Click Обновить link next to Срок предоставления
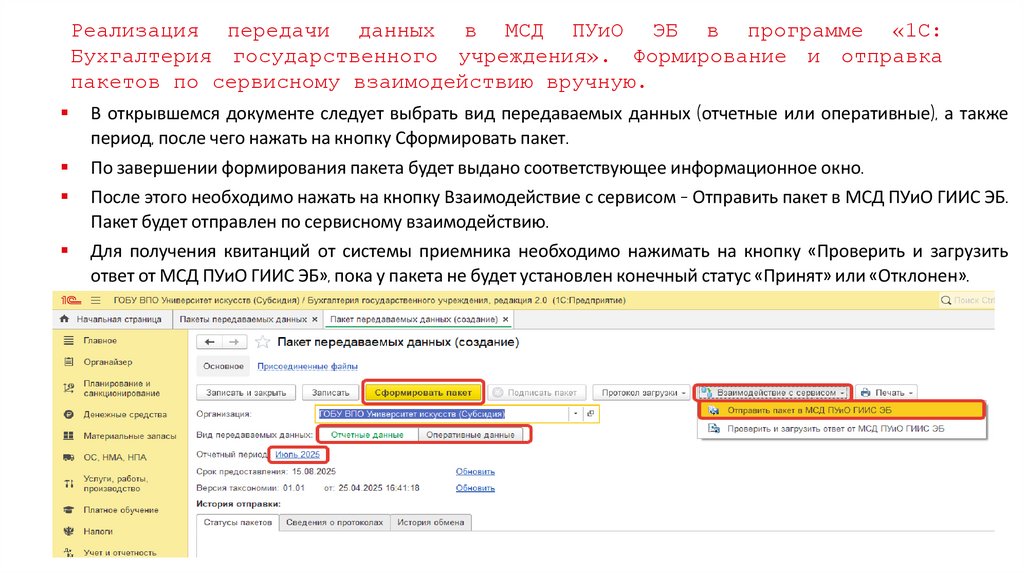 pyautogui.click(x=475, y=471)
